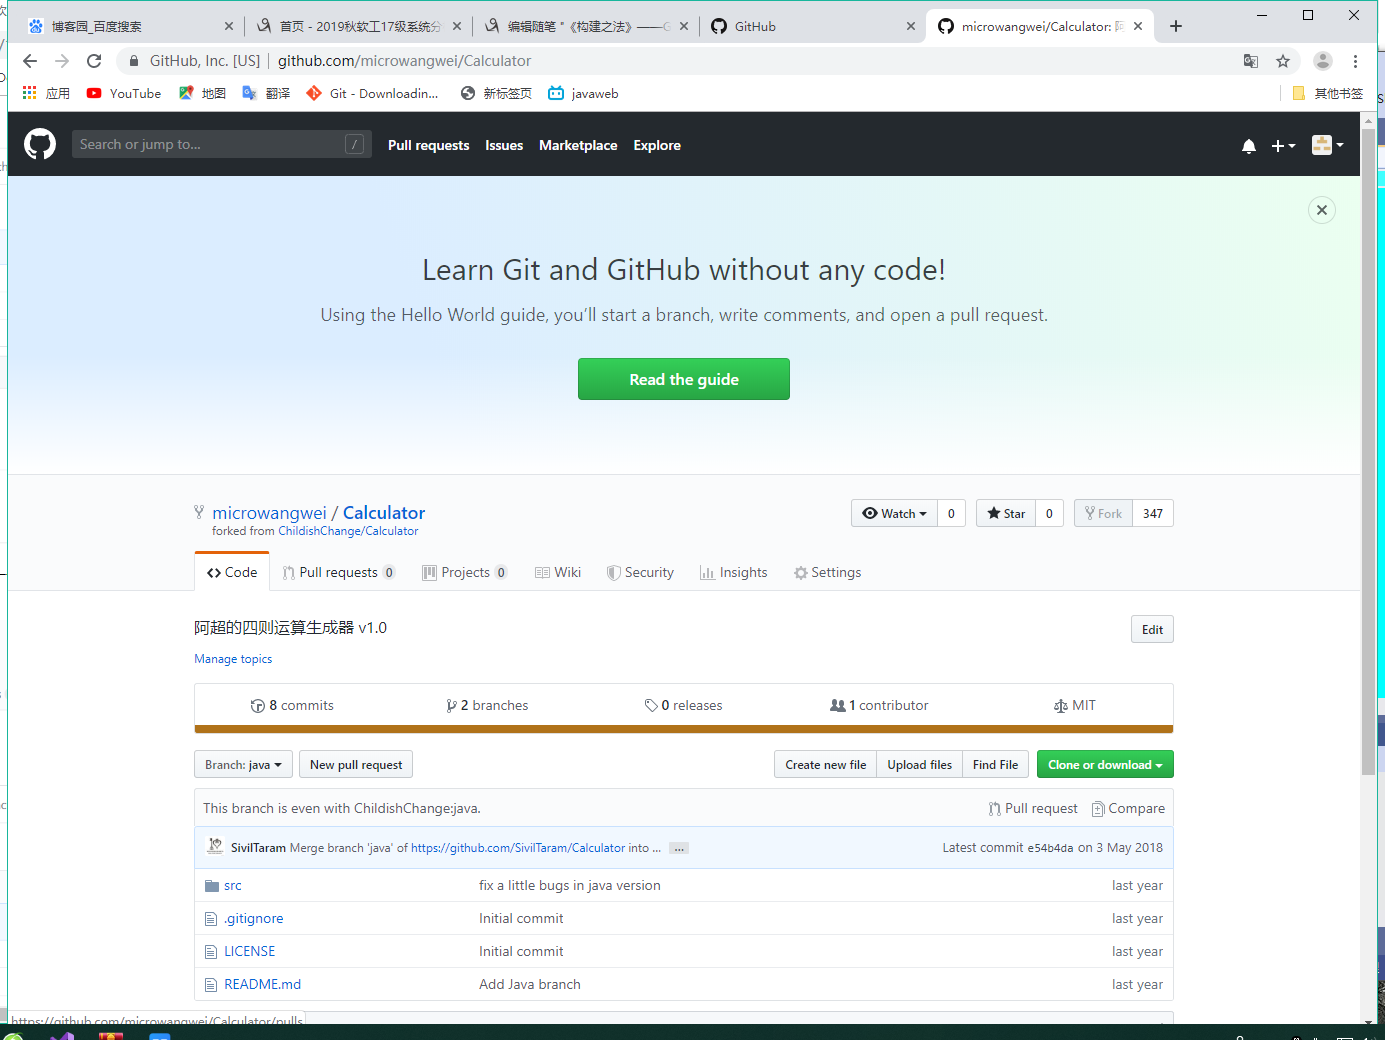Screen dimensions: 1385x1040
Task: View the 2 branches
Action: [x=487, y=705]
